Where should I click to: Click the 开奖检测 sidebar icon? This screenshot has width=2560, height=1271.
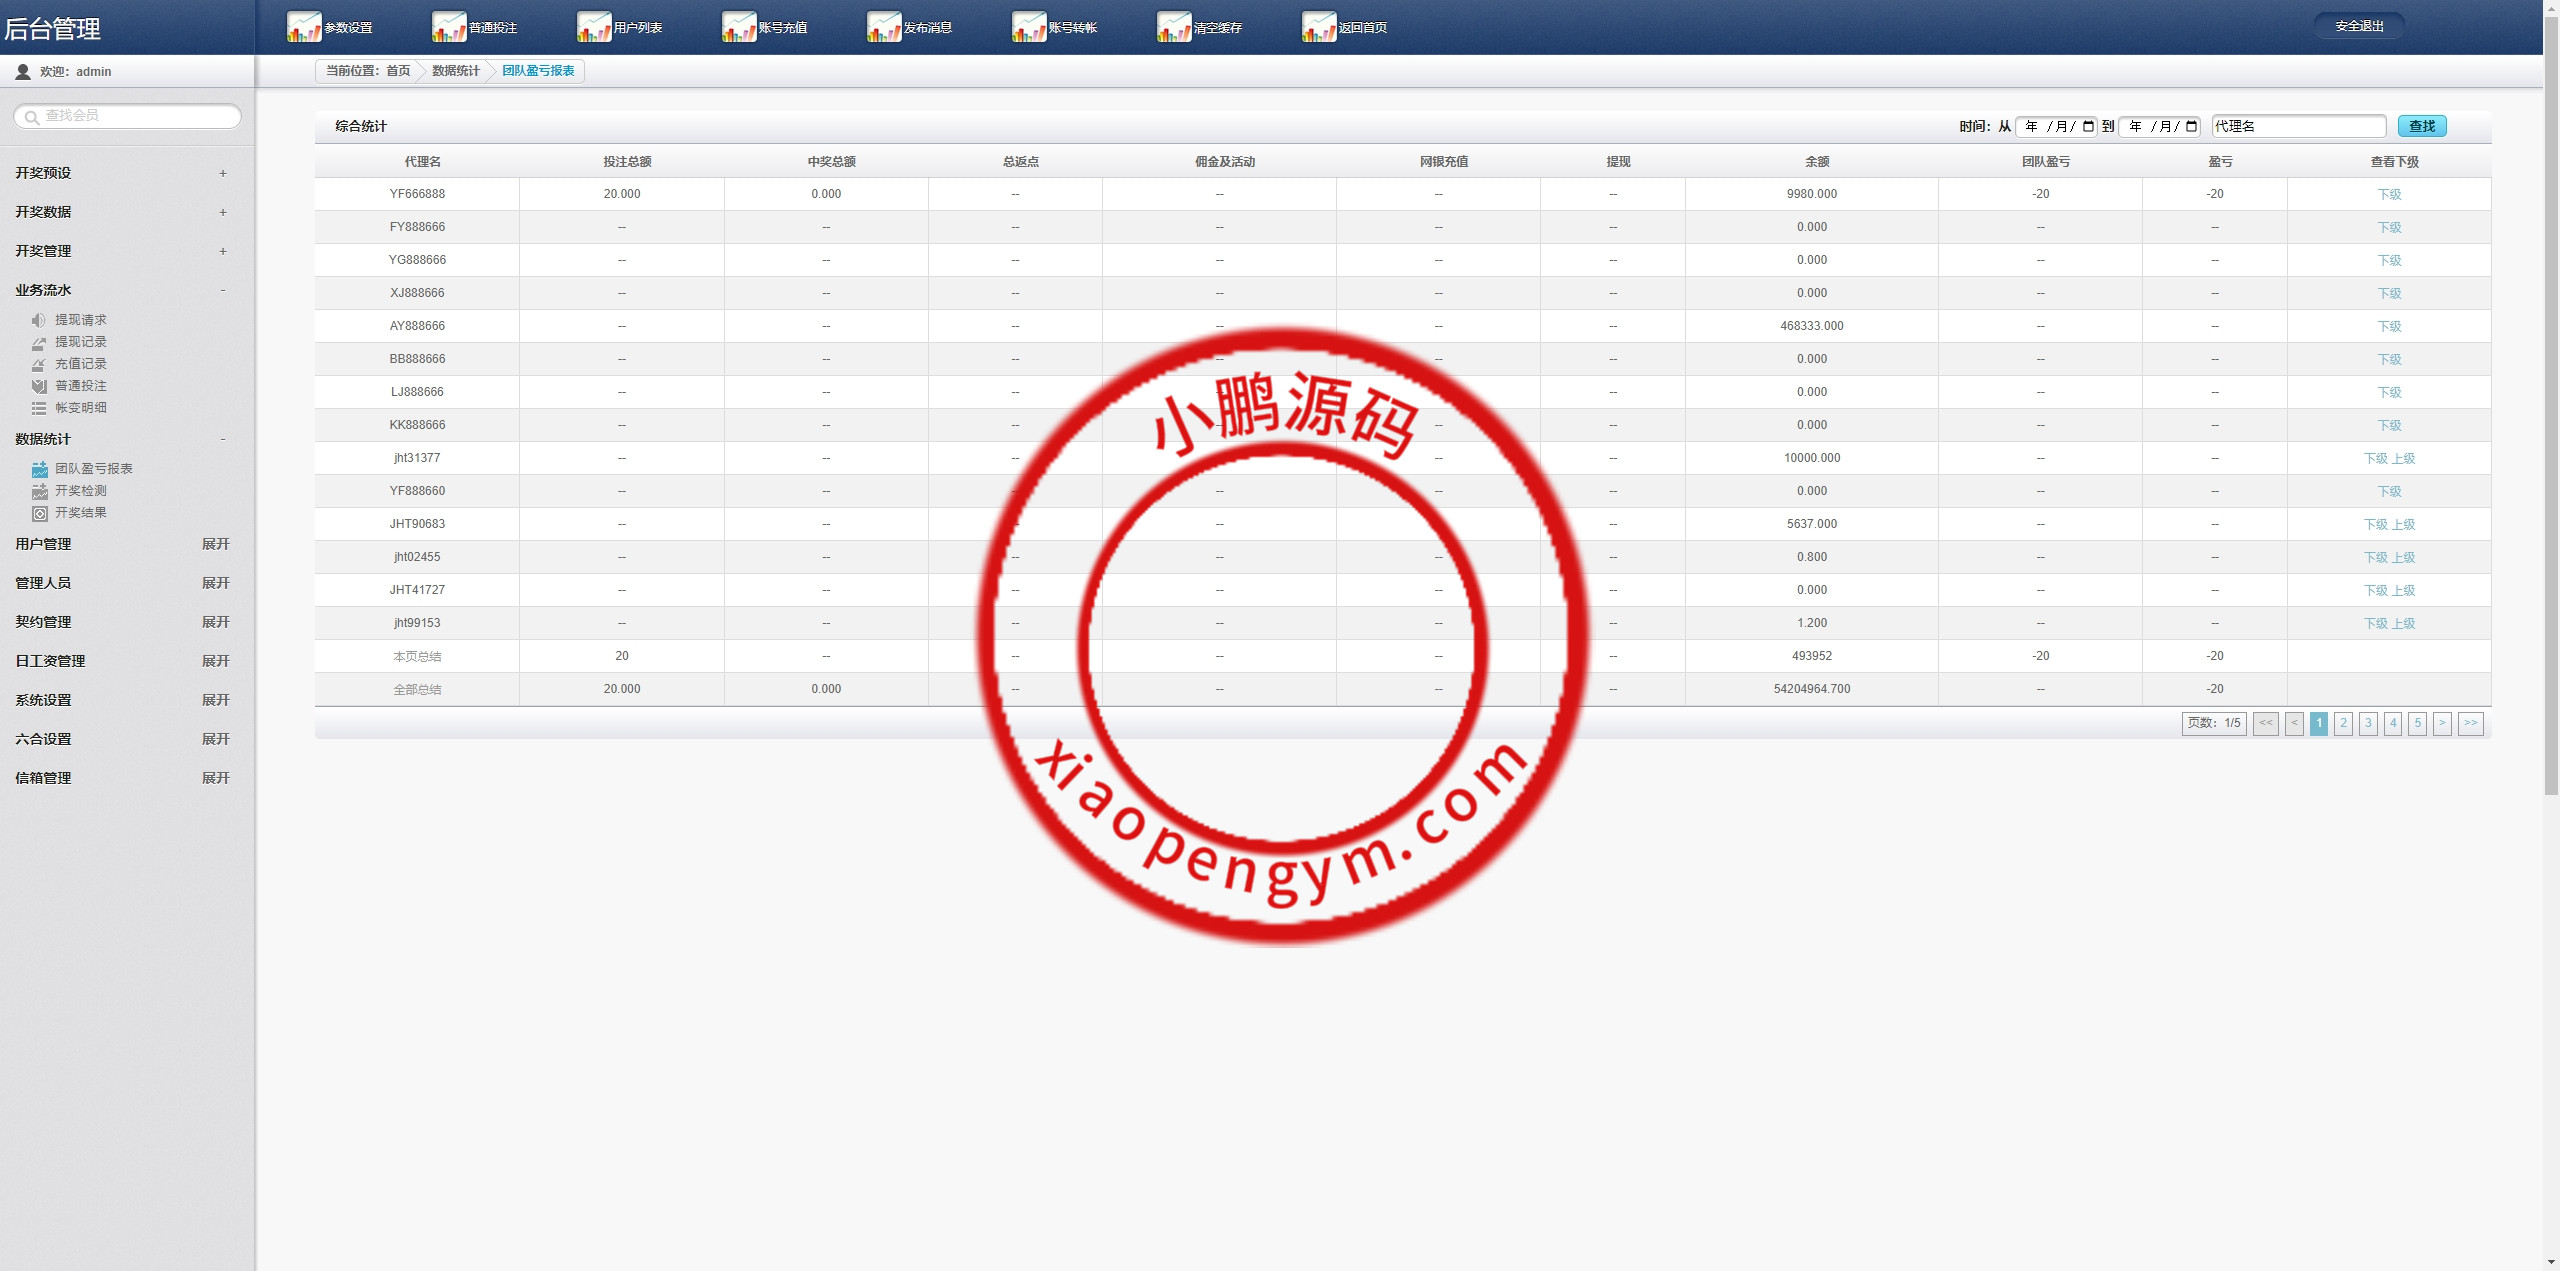40,491
